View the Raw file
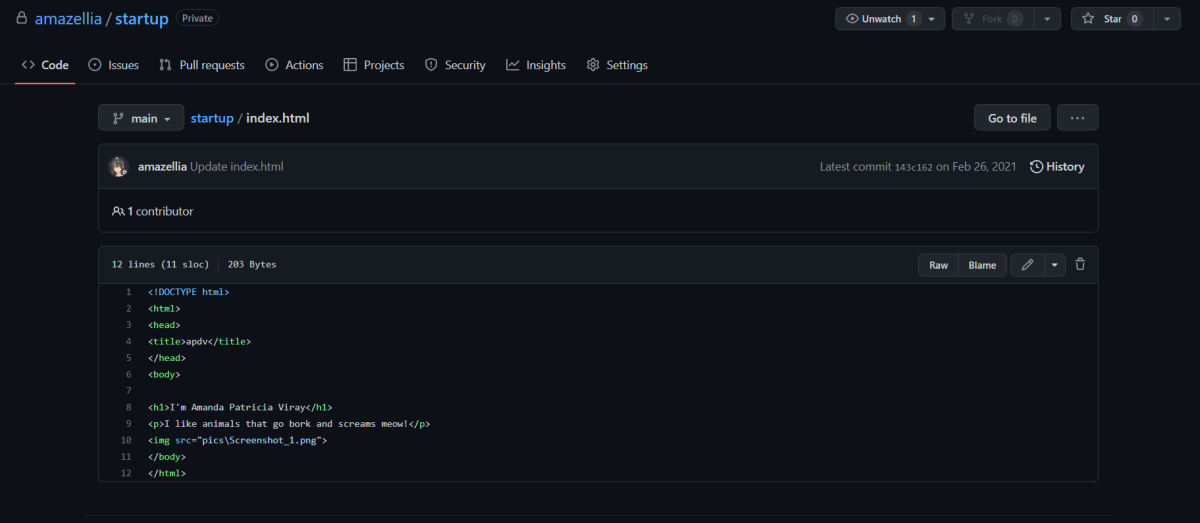 click(939, 265)
